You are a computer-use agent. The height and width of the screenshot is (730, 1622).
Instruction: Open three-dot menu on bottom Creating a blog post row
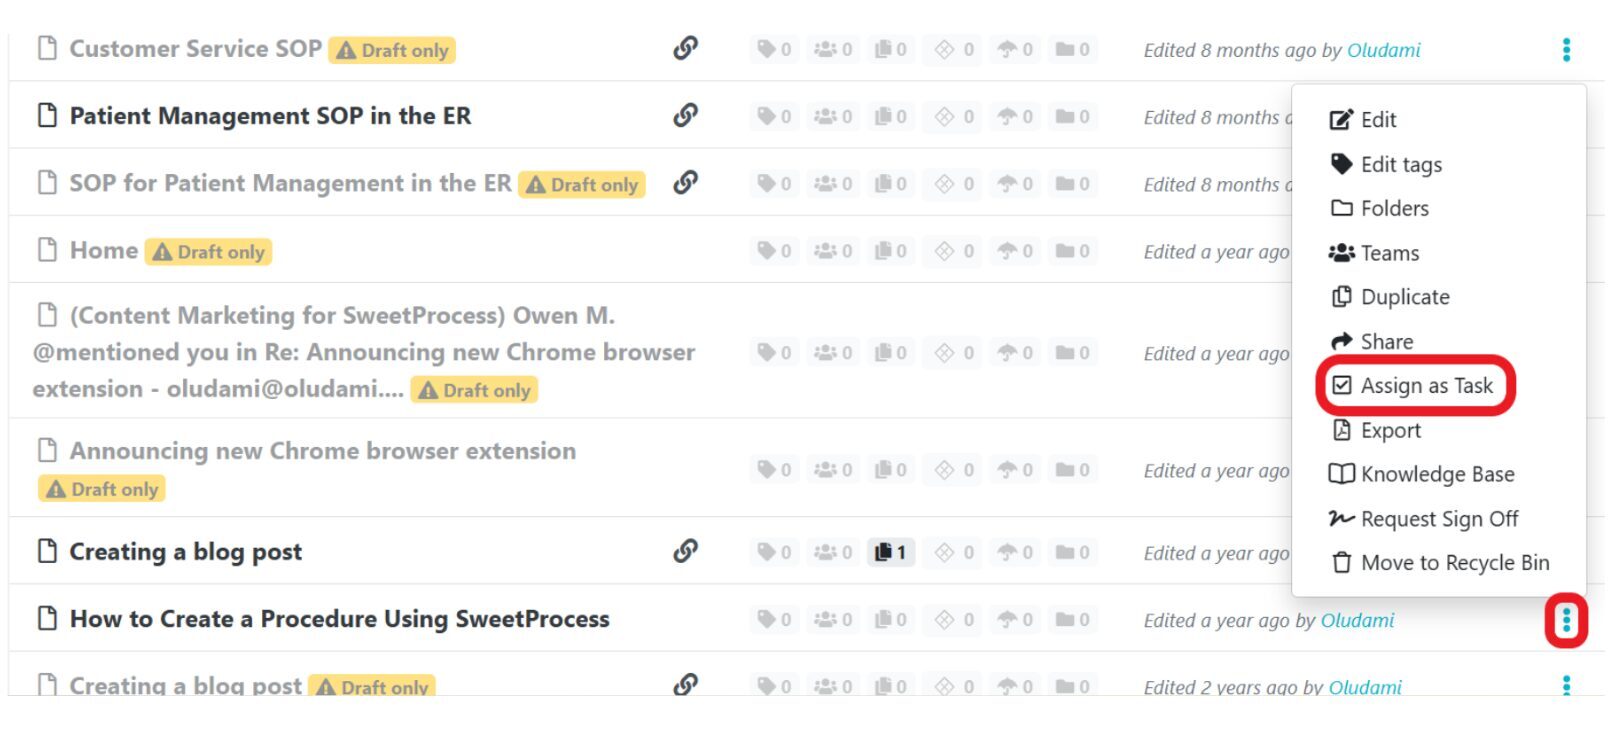[1566, 685]
